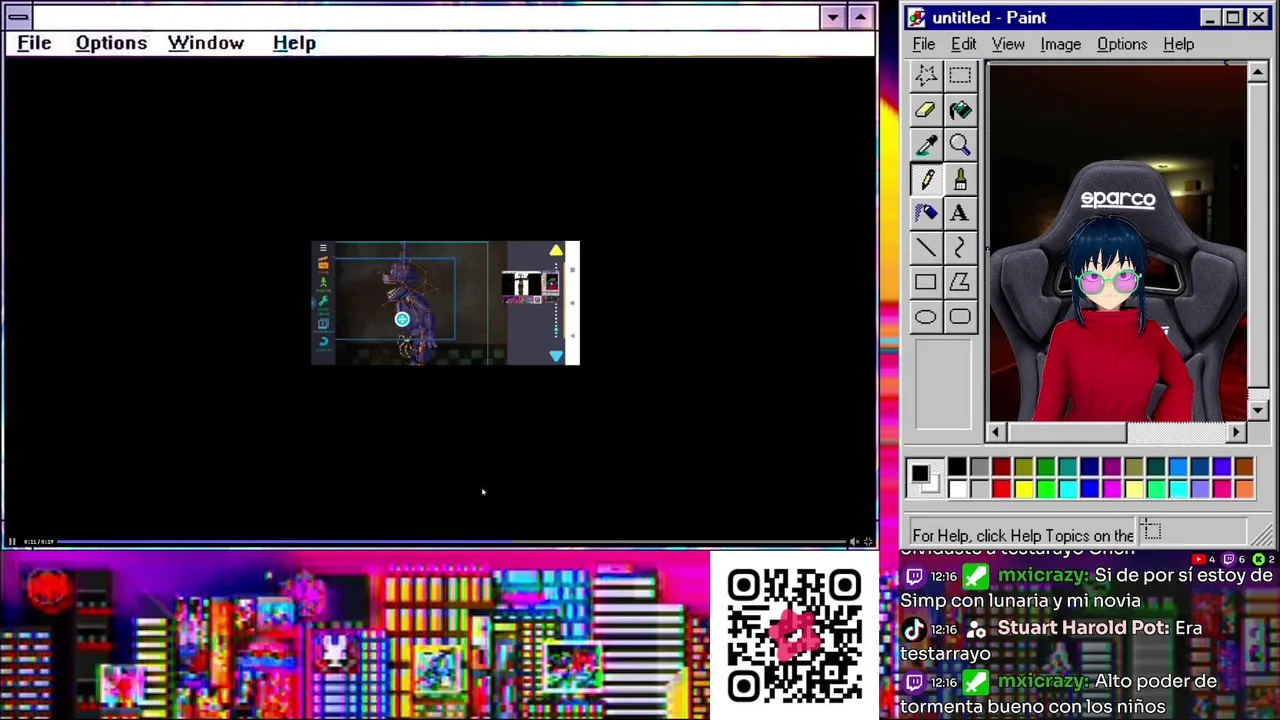Viewport: 1280px width, 720px height.
Task: Click Paint horizontal scroll left arrow
Action: [x=995, y=432]
